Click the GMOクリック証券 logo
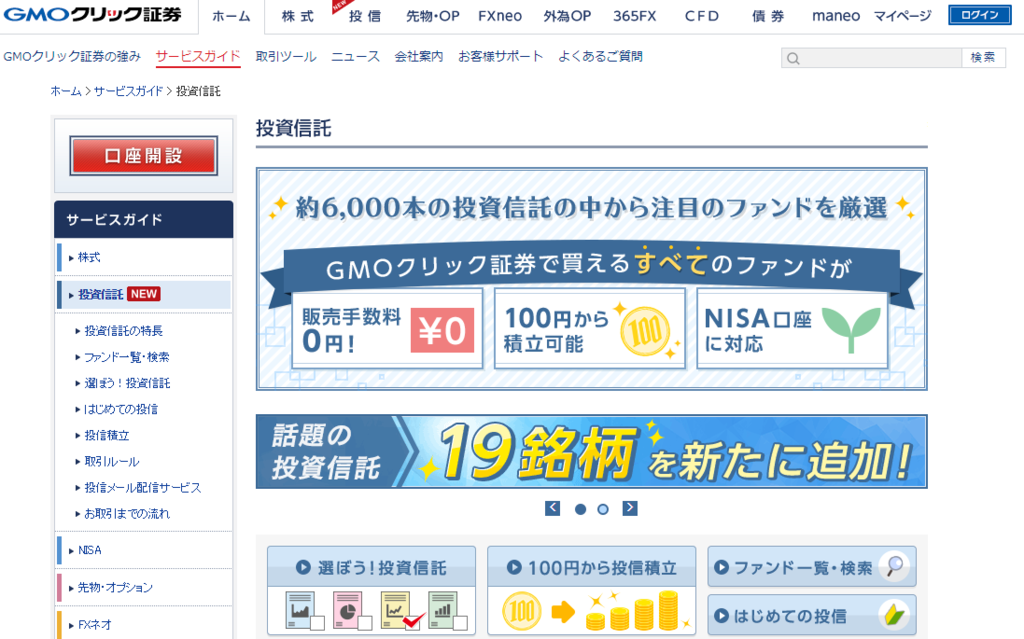Screen dimensions: 1024x639 (92, 14)
